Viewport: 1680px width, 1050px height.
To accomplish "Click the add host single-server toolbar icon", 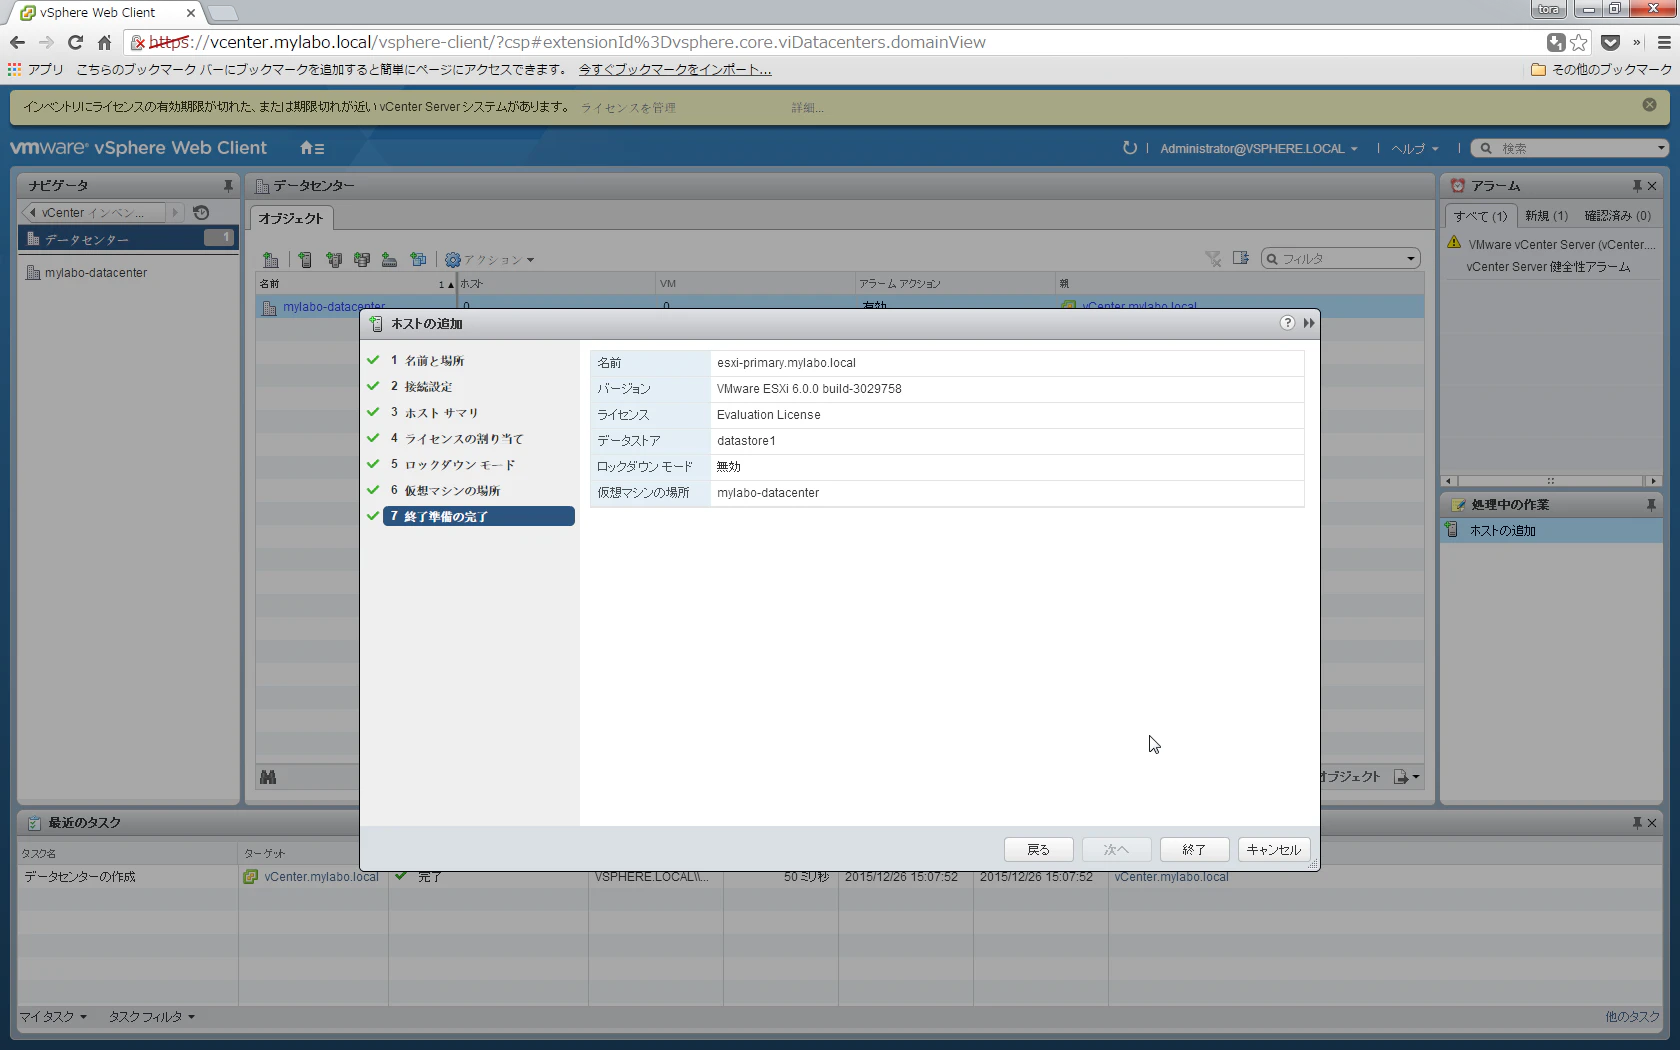I will point(305,260).
